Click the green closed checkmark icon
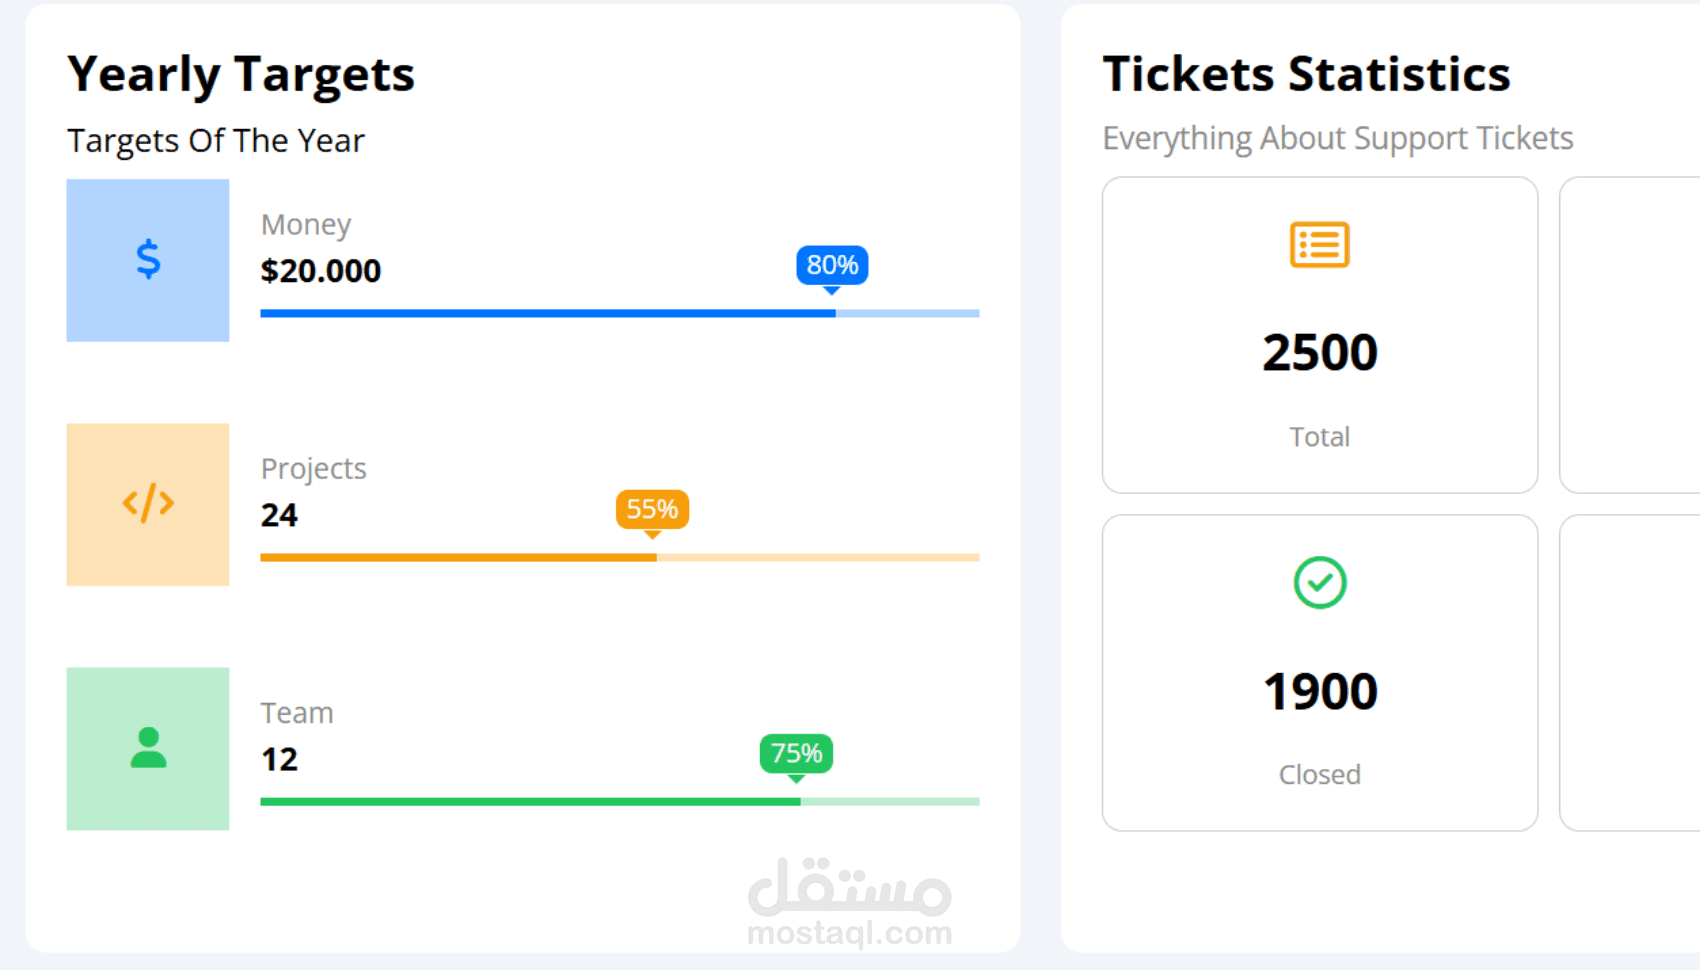Viewport: 1700px width, 970px height. click(1319, 582)
